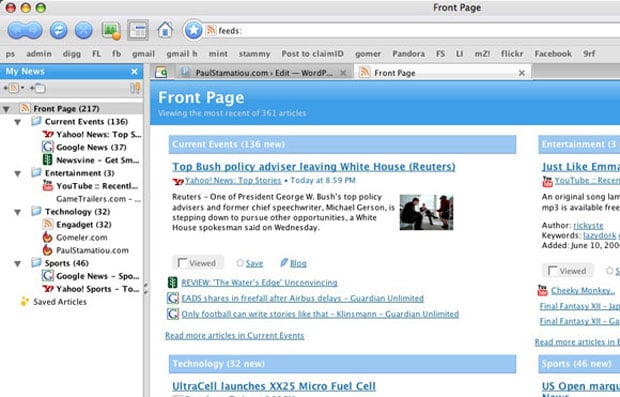Open Saved Articles in the sidebar
This screenshot has height=397, width=620.
point(54,302)
